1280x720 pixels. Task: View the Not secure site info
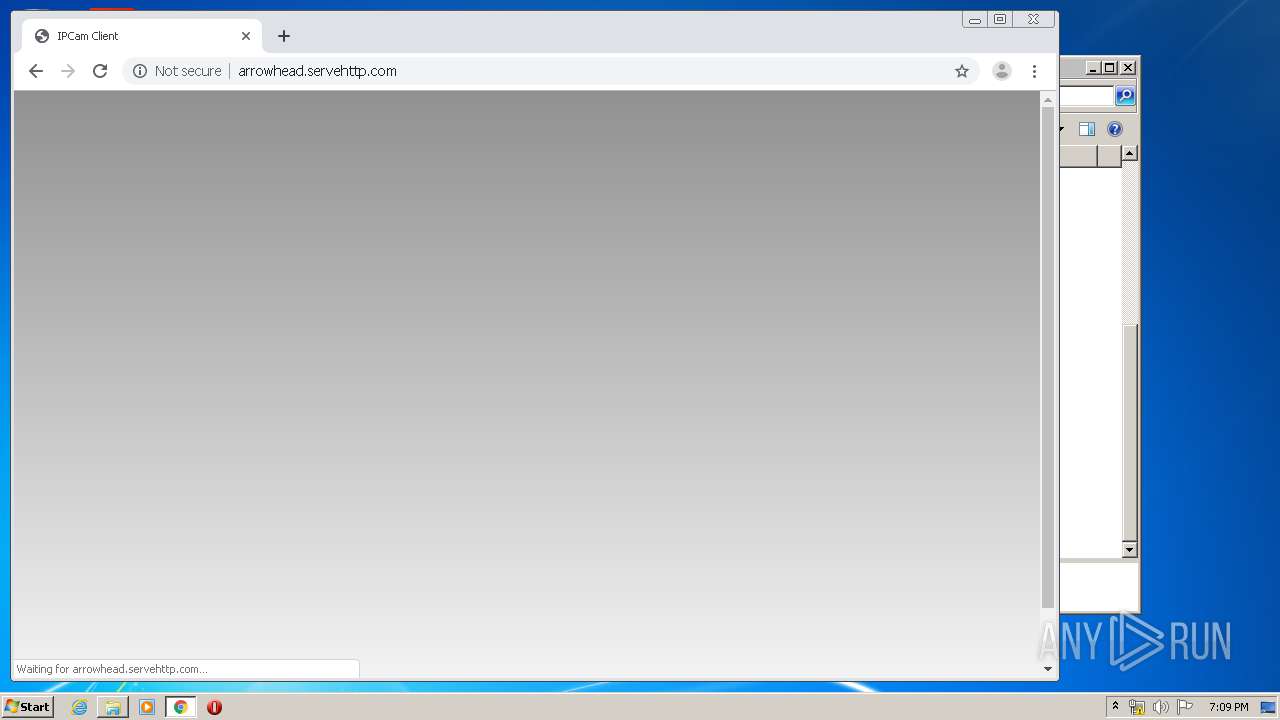pos(177,71)
